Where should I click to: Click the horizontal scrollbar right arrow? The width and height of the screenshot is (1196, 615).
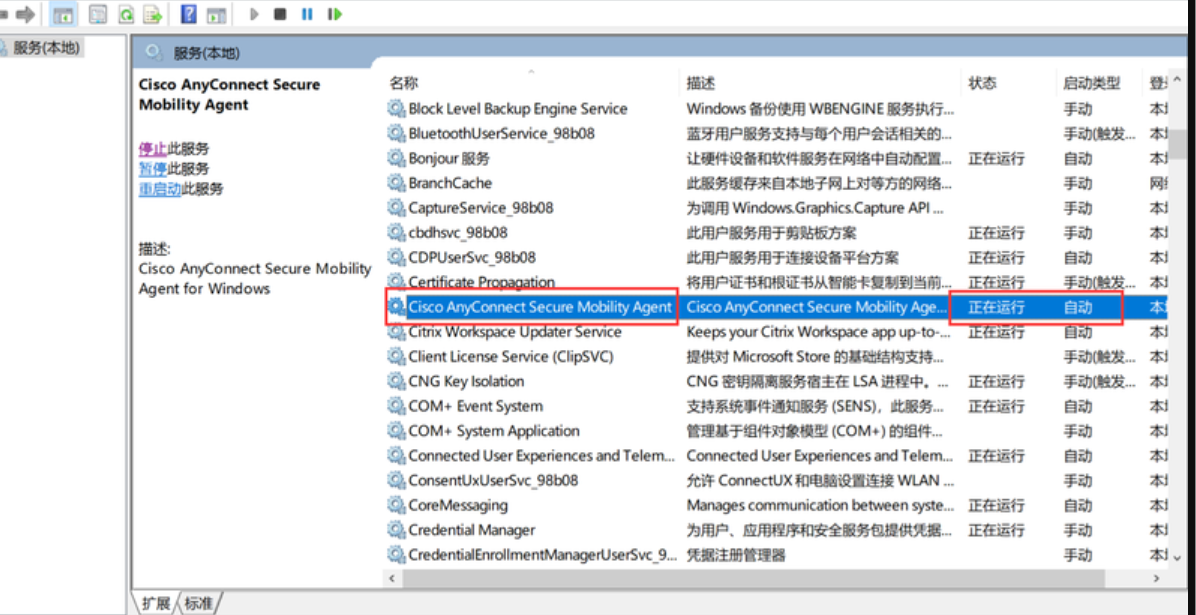click(x=1158, y=578)
